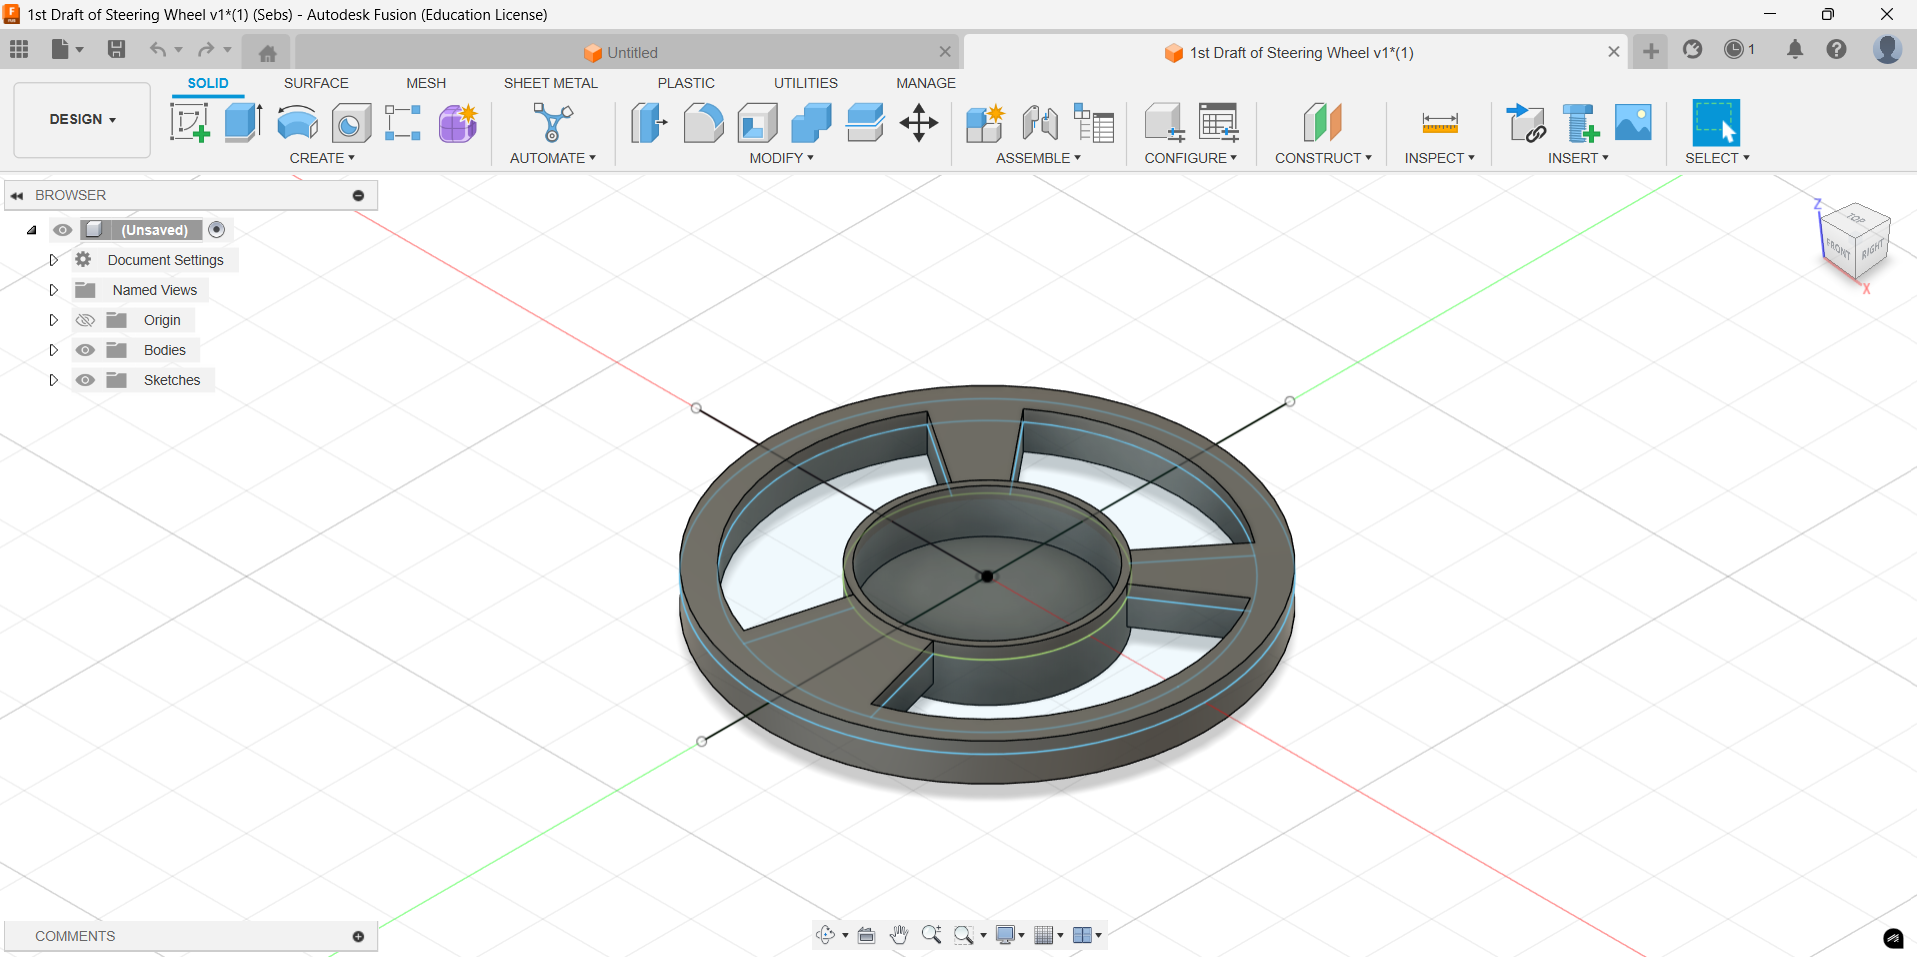Activate the Pan tool in the navigation bar

click(899, 934)
